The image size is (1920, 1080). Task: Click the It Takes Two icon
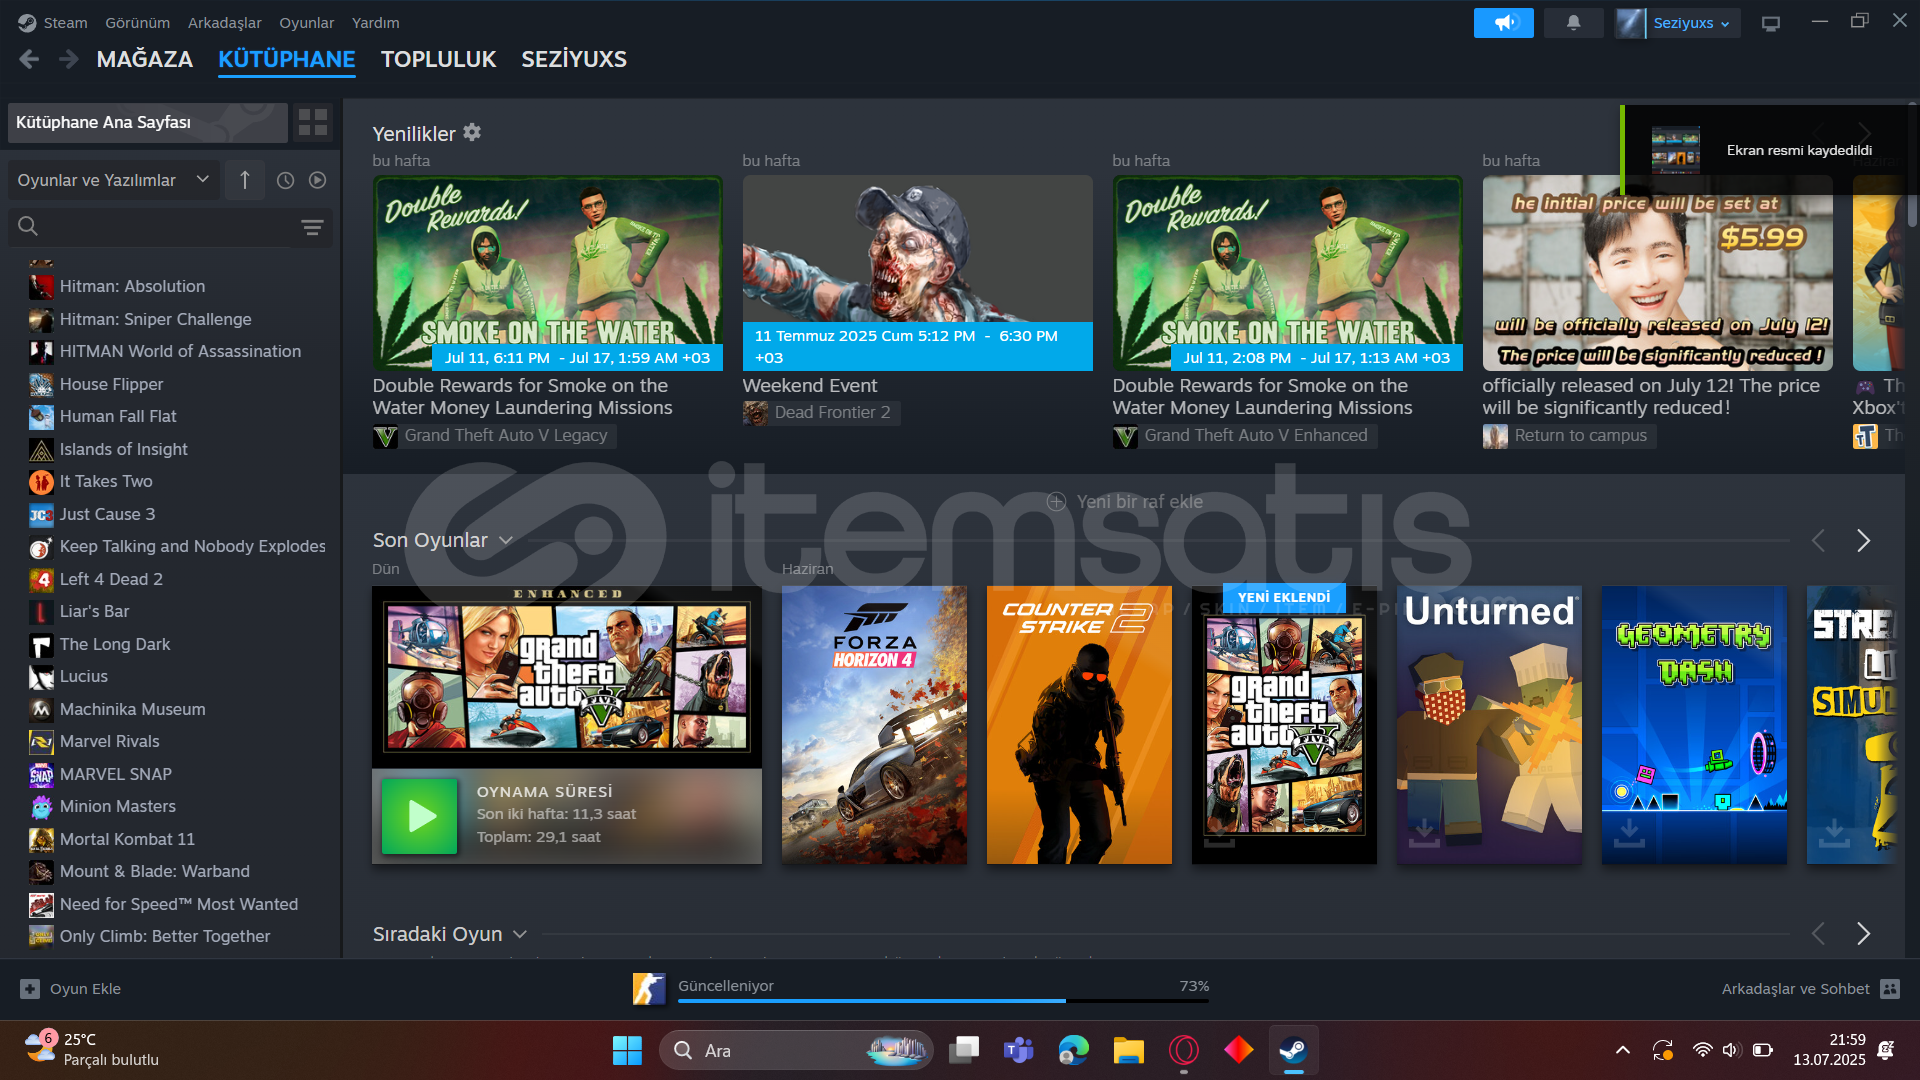41,482
